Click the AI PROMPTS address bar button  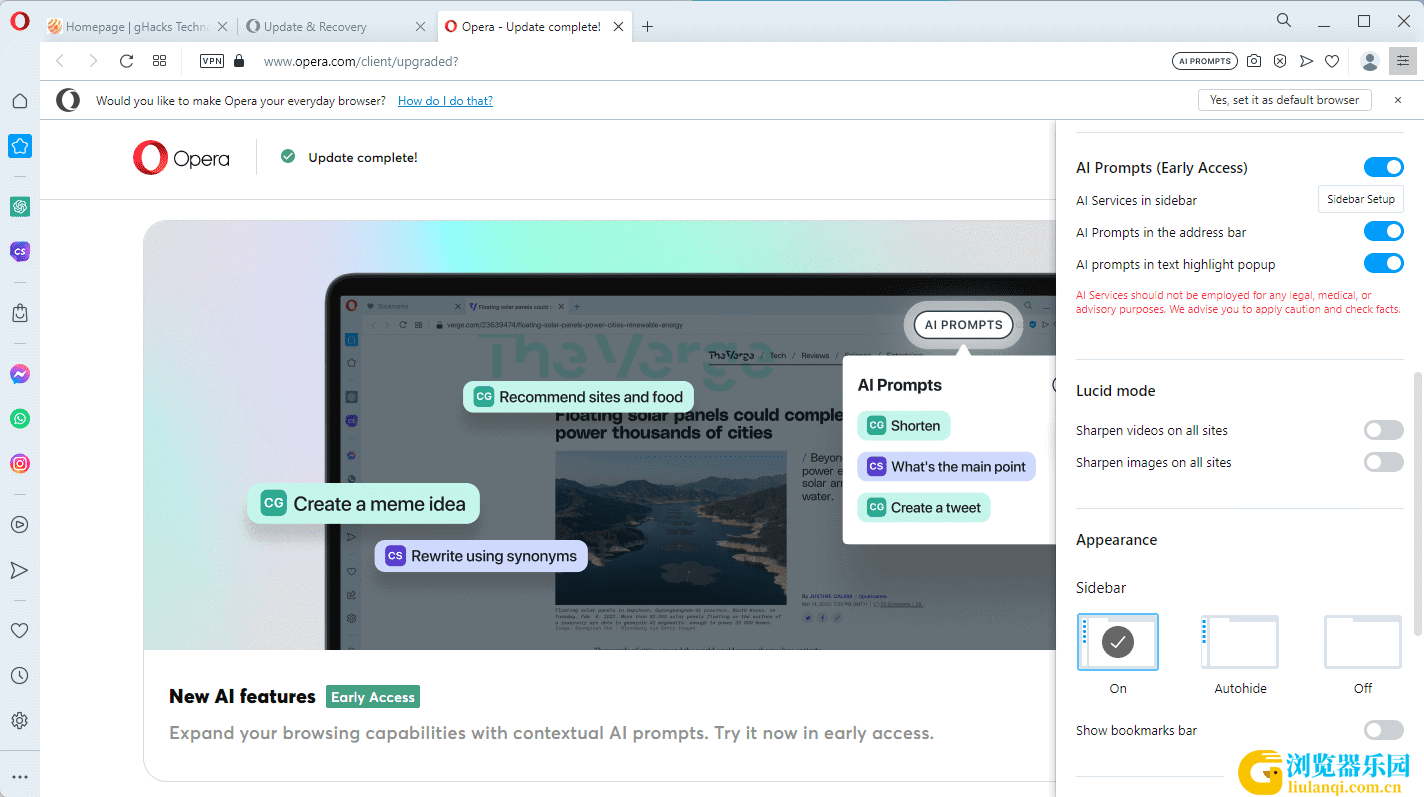(x=1204, y=61)
